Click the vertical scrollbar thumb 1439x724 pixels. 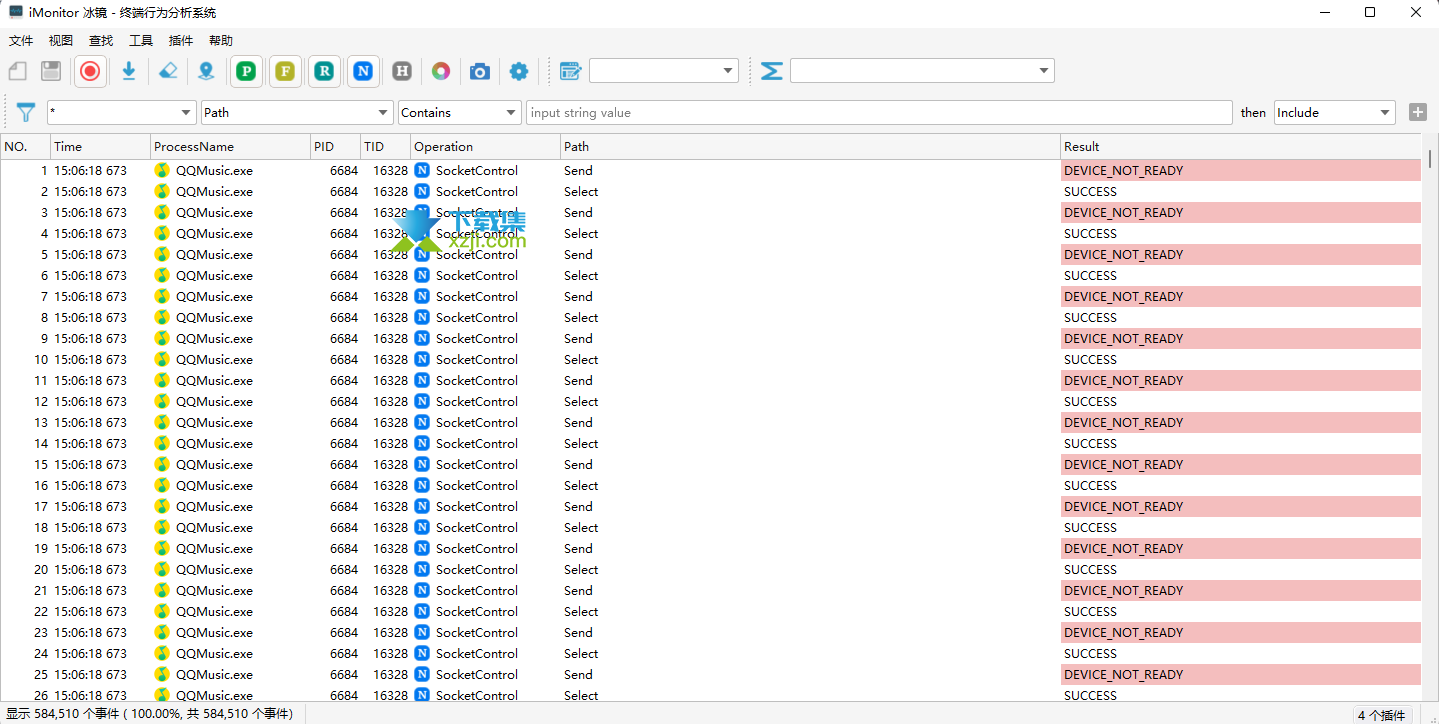click(x=1431, y=158)
